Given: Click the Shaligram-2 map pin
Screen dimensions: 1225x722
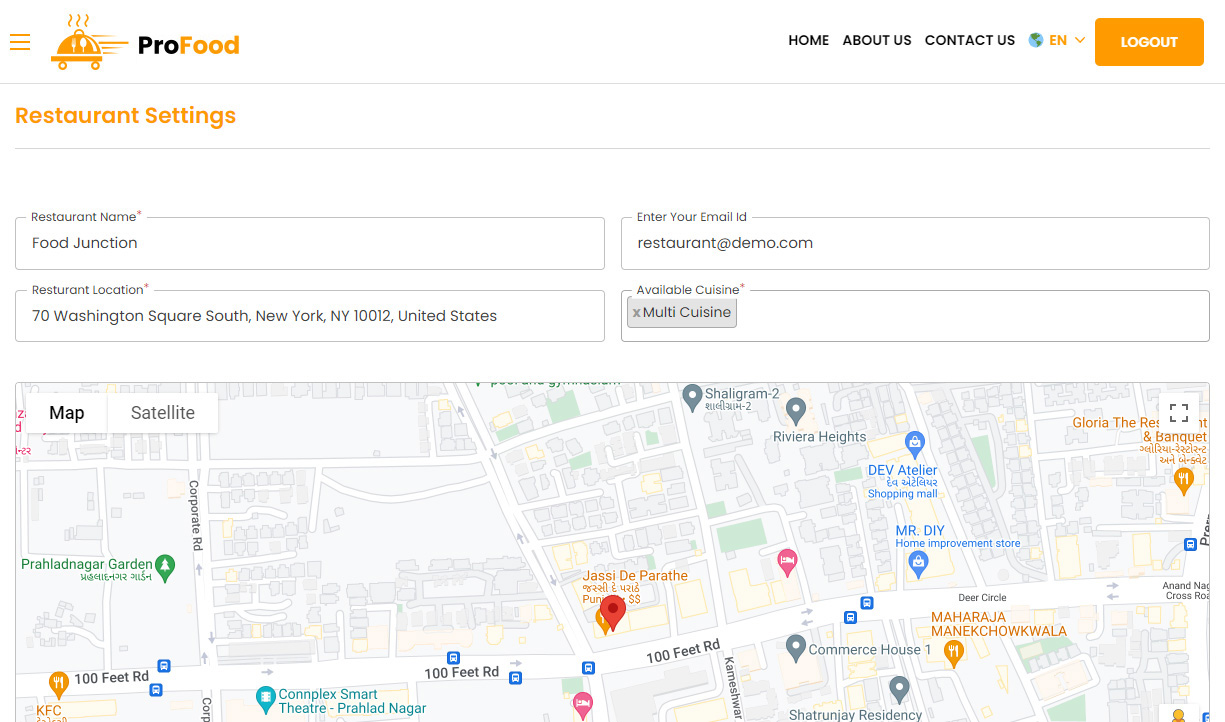Looking at the screenshot, I should pyautogui.click(x=691, y=398).
